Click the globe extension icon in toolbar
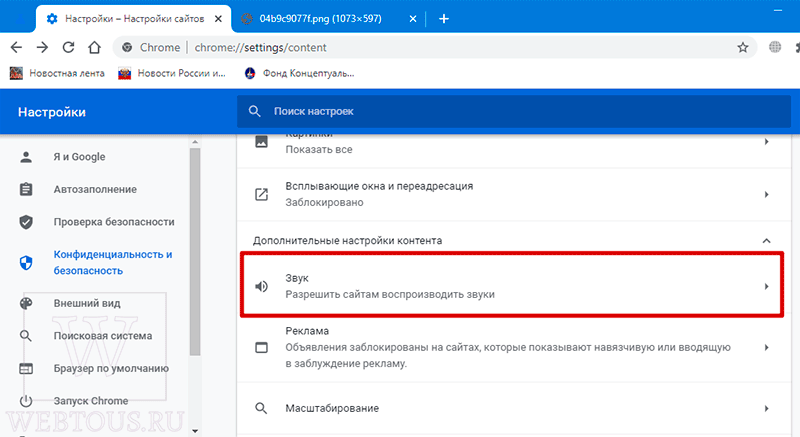The height and width of the screenshot is (437, 800). tap(775, 47)
